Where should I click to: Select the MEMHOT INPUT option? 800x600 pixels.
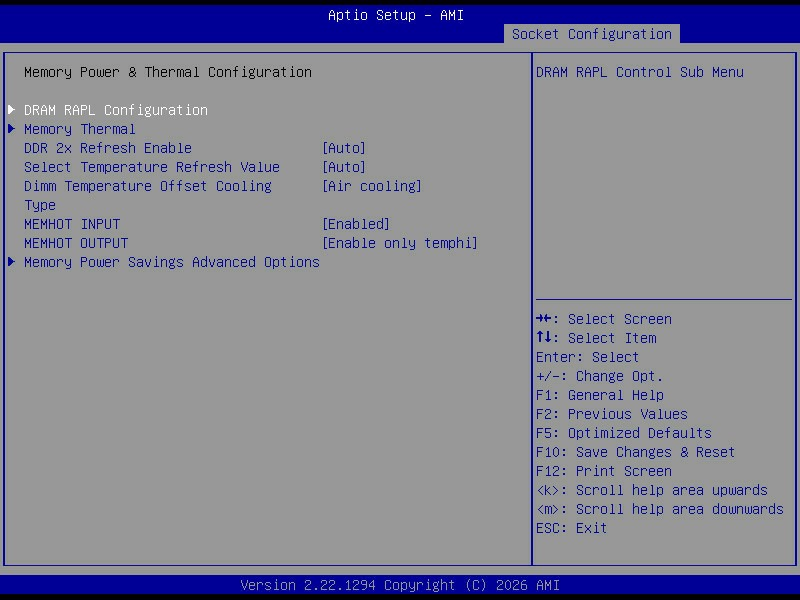pos(72,224)
